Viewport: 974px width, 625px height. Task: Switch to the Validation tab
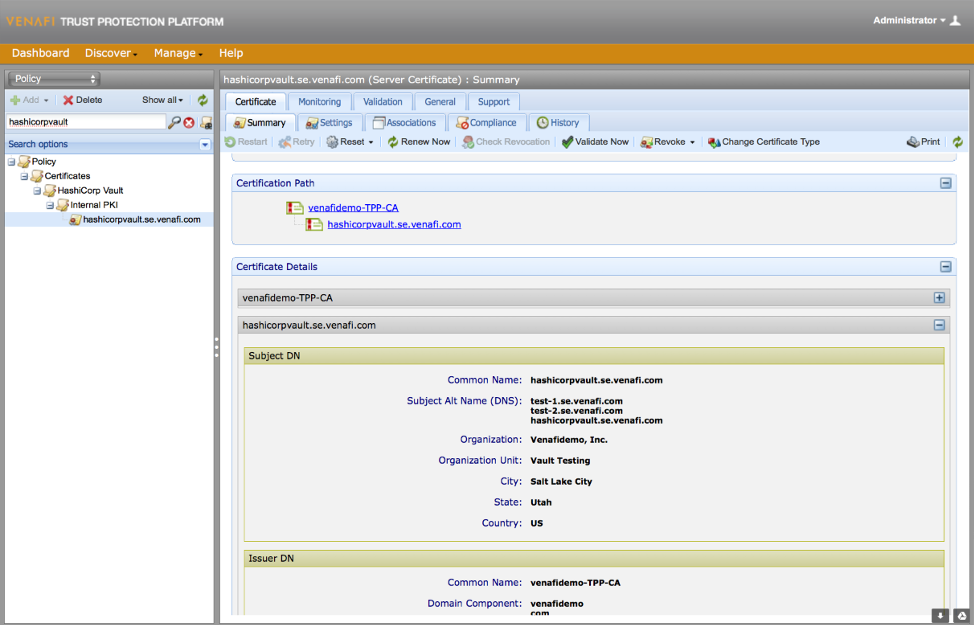coord(383,101)
